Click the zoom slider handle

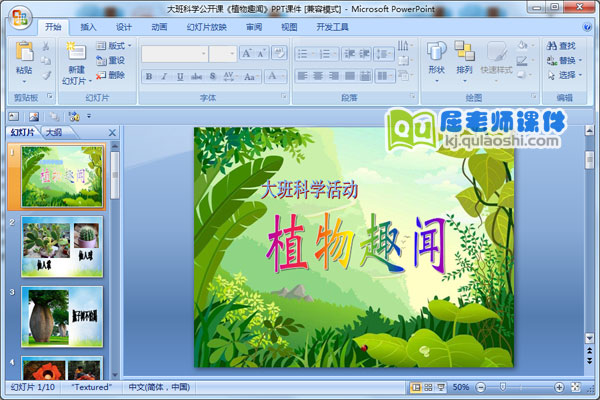(503, 387)
